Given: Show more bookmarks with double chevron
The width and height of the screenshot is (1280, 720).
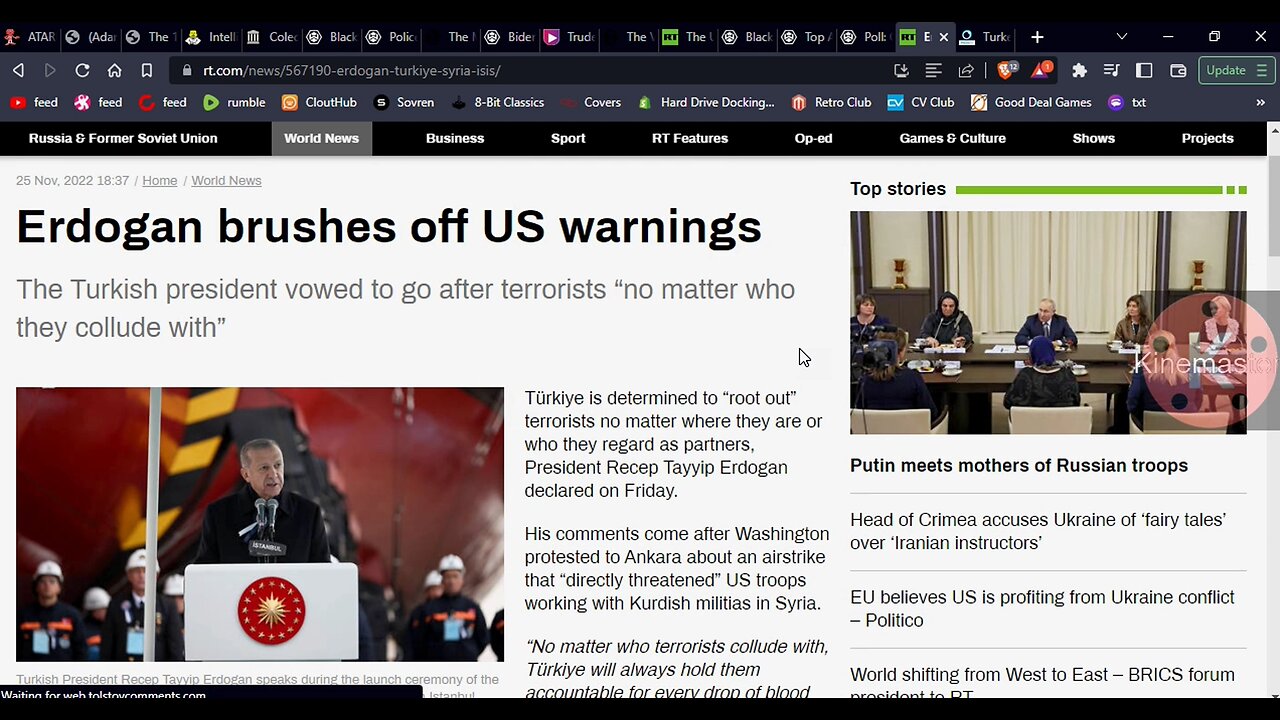Looking at the screenshot, I should pos(1260,102).
